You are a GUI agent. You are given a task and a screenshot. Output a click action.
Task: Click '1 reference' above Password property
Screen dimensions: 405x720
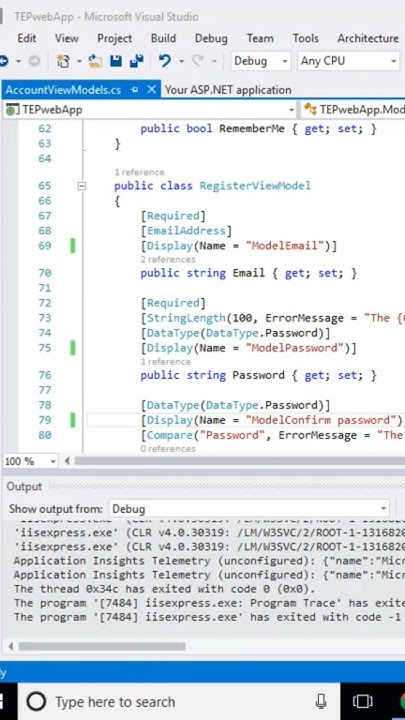click(x=165, y=361)
